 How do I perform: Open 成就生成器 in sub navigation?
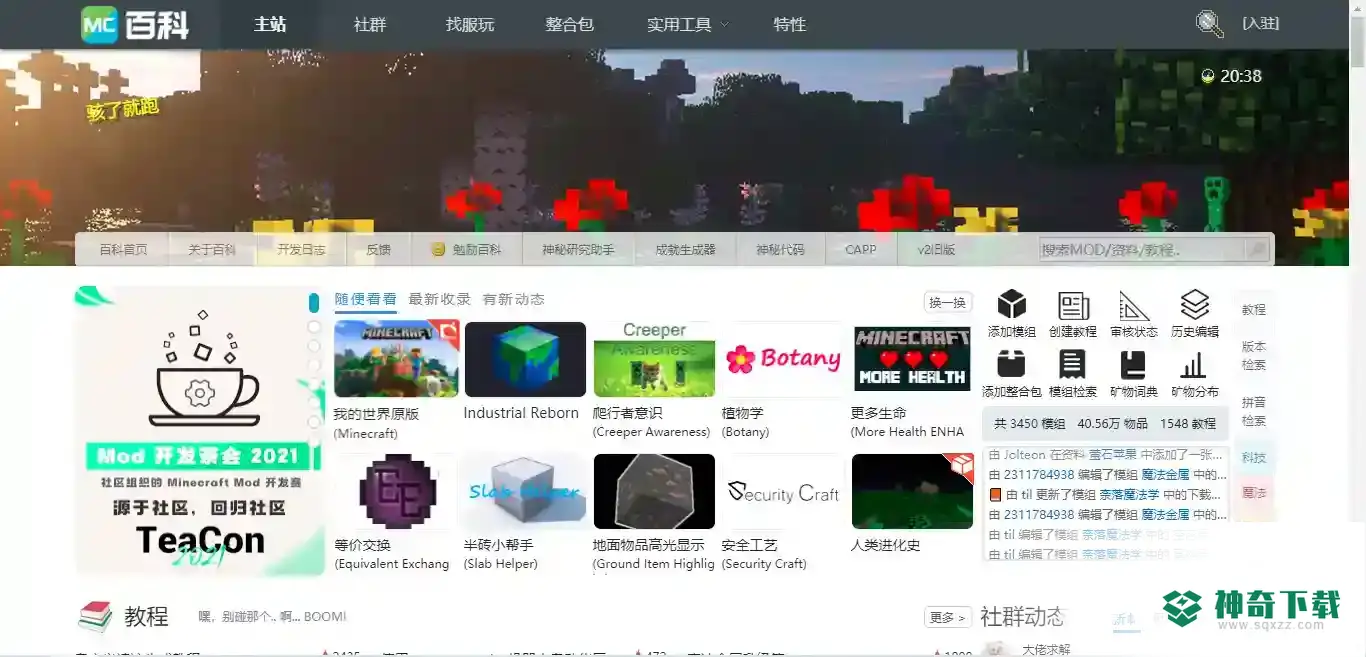(x=685, y=250)
